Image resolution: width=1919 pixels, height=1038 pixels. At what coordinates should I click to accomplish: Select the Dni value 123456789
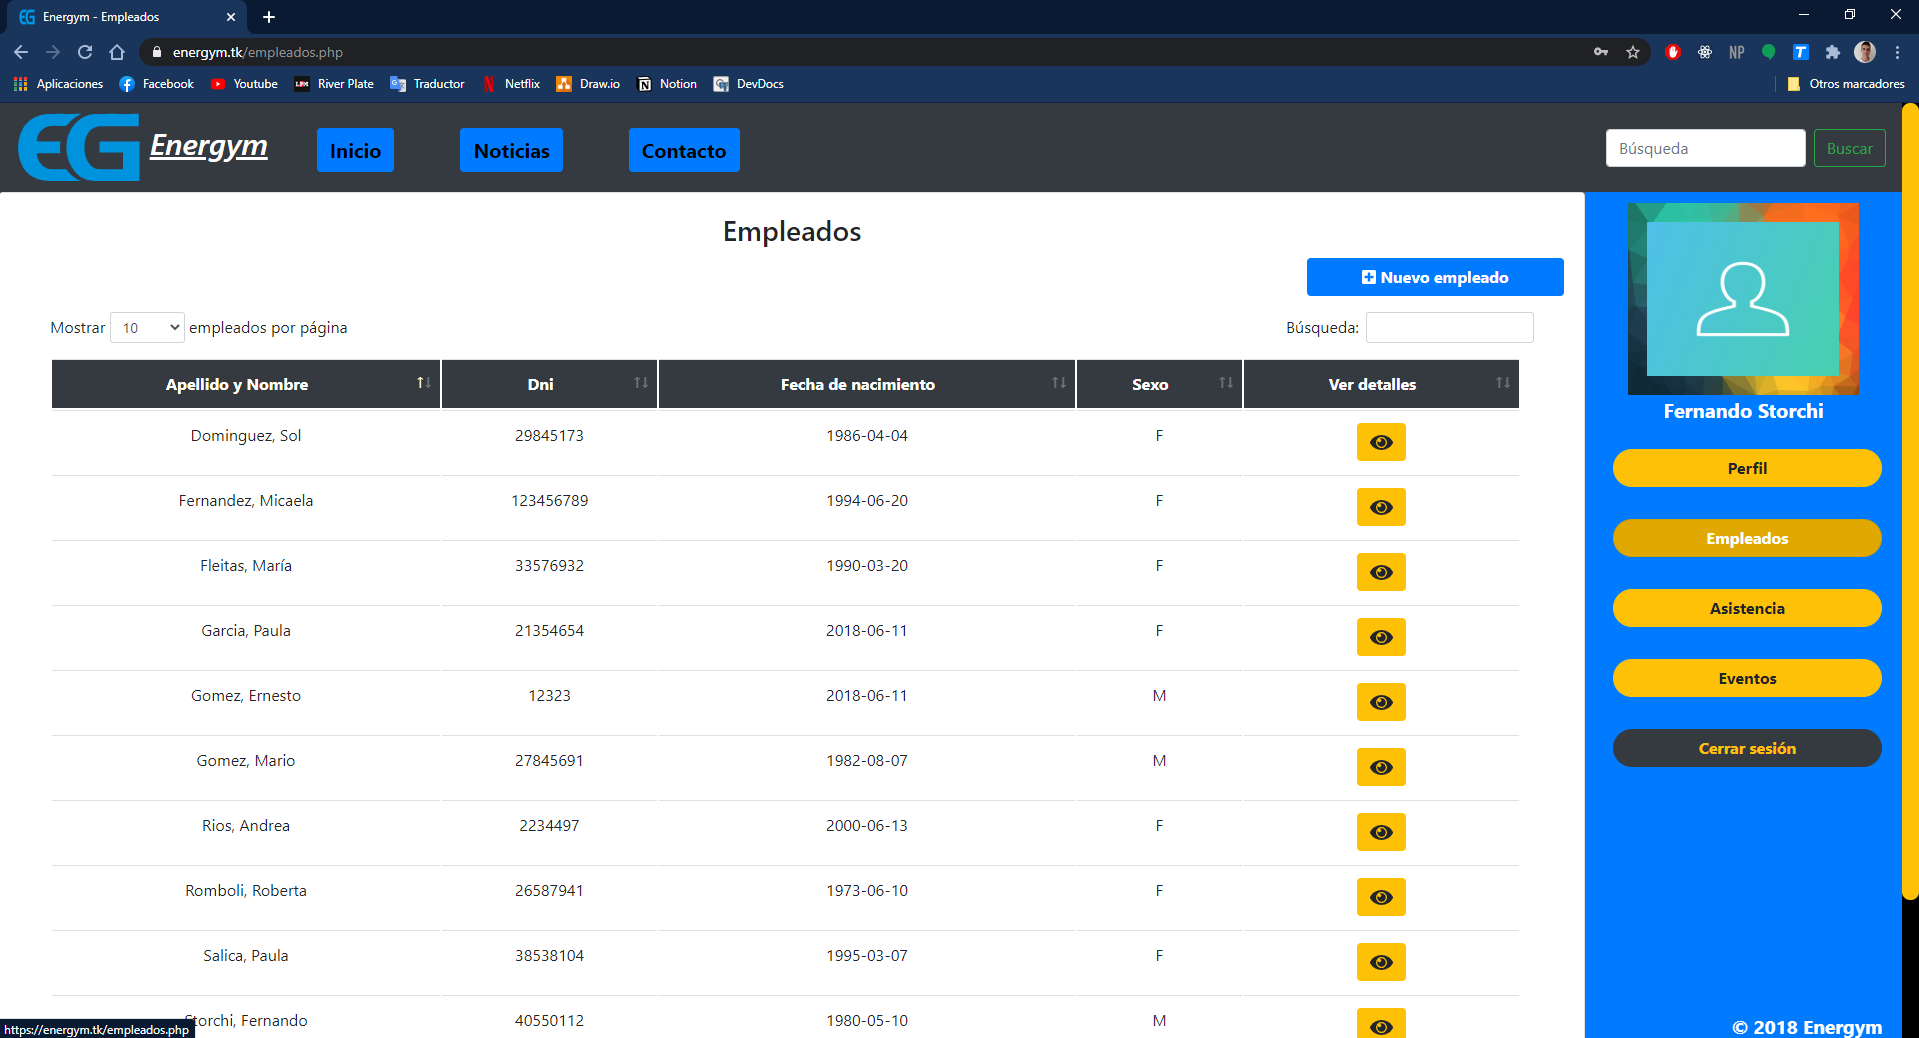click(549, 501)
